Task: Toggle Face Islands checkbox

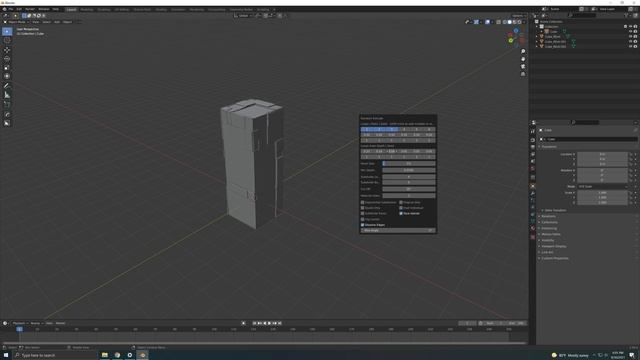Action: [x=401, y=213]
